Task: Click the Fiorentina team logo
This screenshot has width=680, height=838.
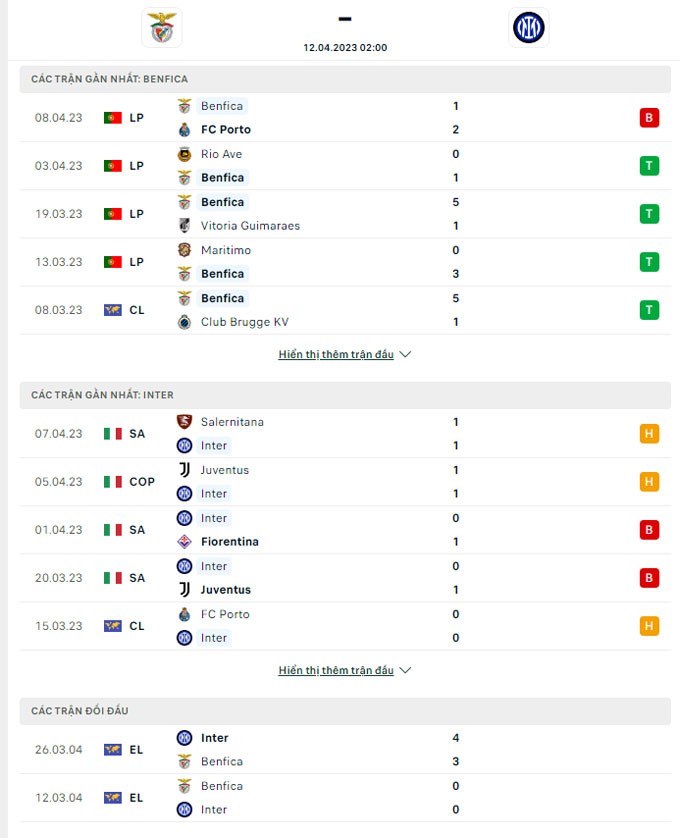Action: click(x=184, y=542)
